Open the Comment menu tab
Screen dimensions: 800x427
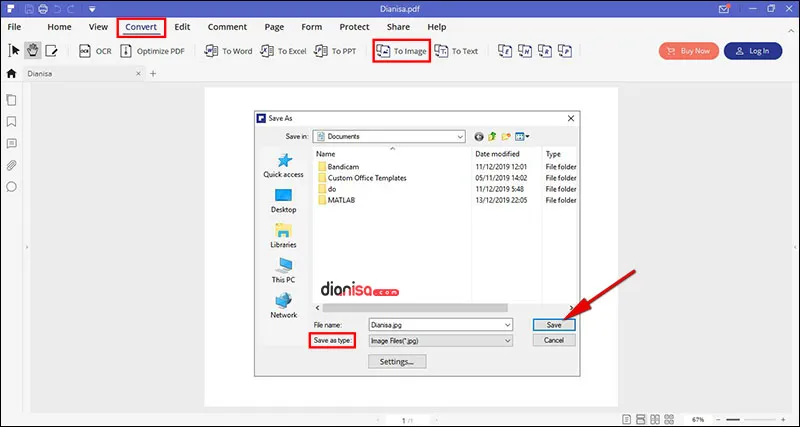pos(227,27)
